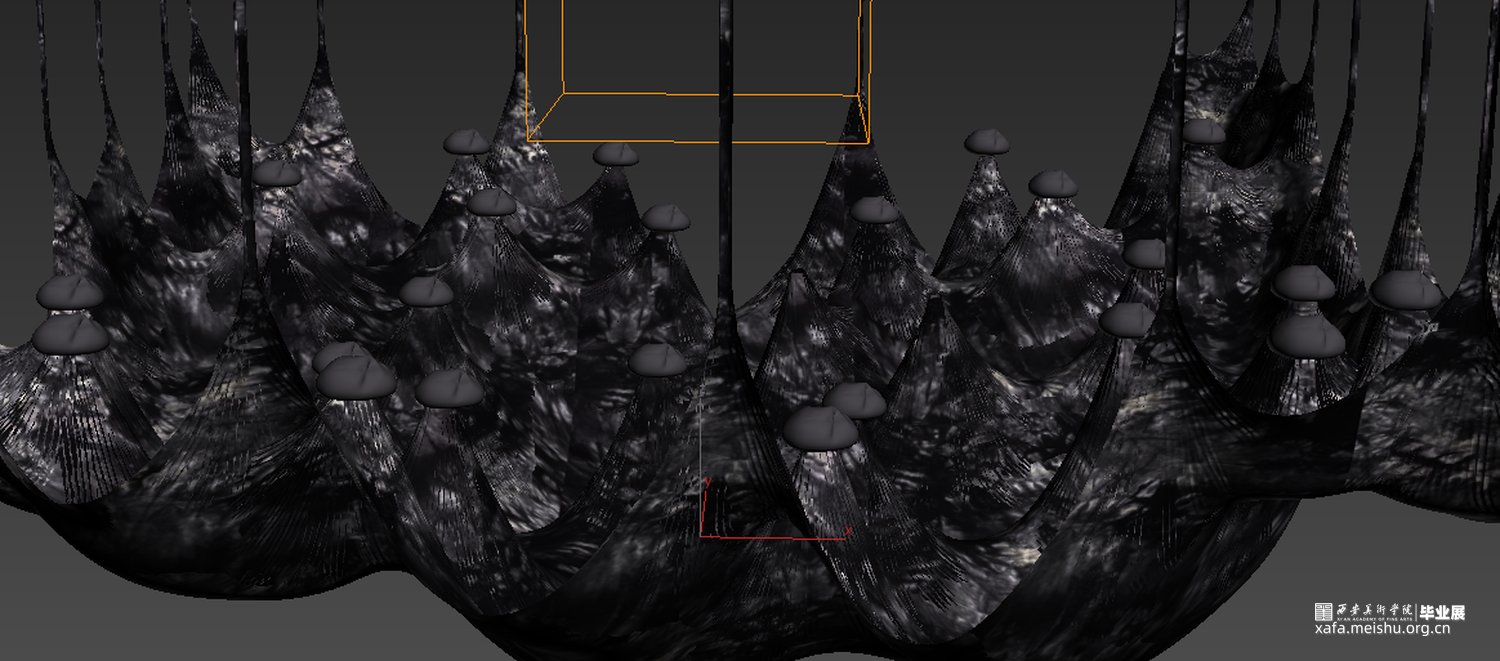Select the thick vertical strand through orange box
Viewport: 1500px width, 661px height.
(725, 60)
